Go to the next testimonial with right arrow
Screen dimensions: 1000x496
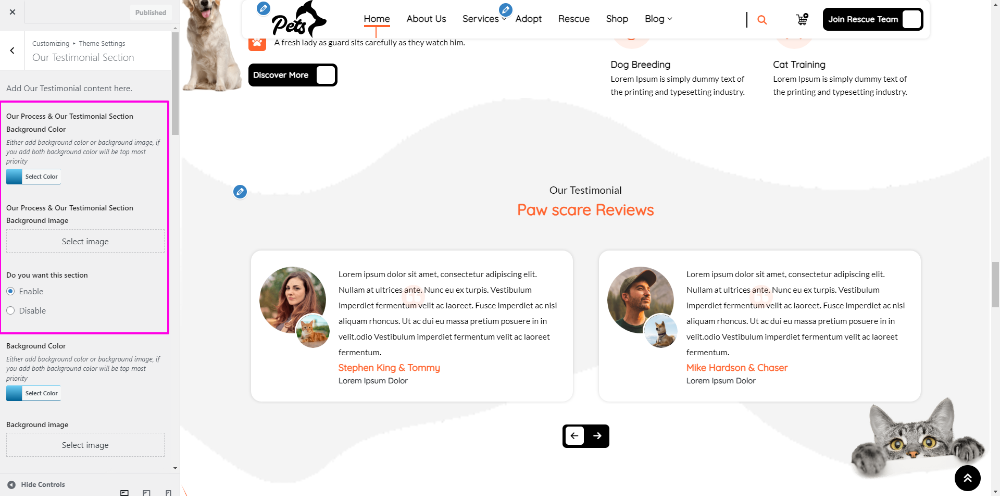[x=597, y=436]
